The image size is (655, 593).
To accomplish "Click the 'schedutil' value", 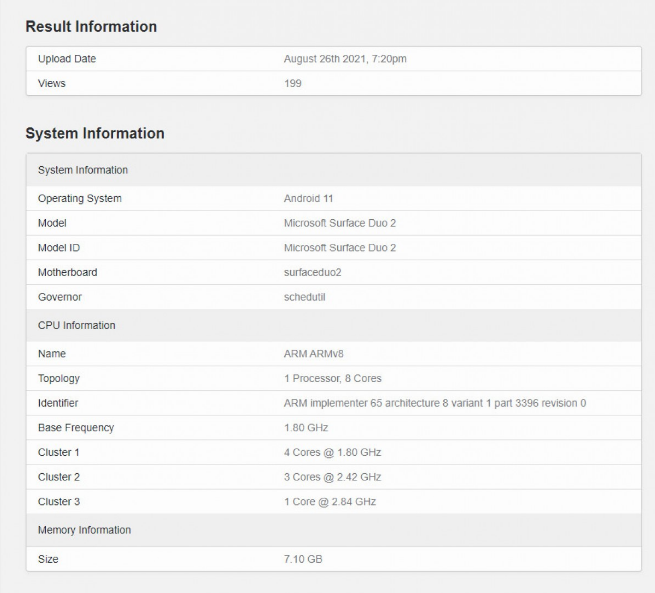I will click(x=305, y=297).
